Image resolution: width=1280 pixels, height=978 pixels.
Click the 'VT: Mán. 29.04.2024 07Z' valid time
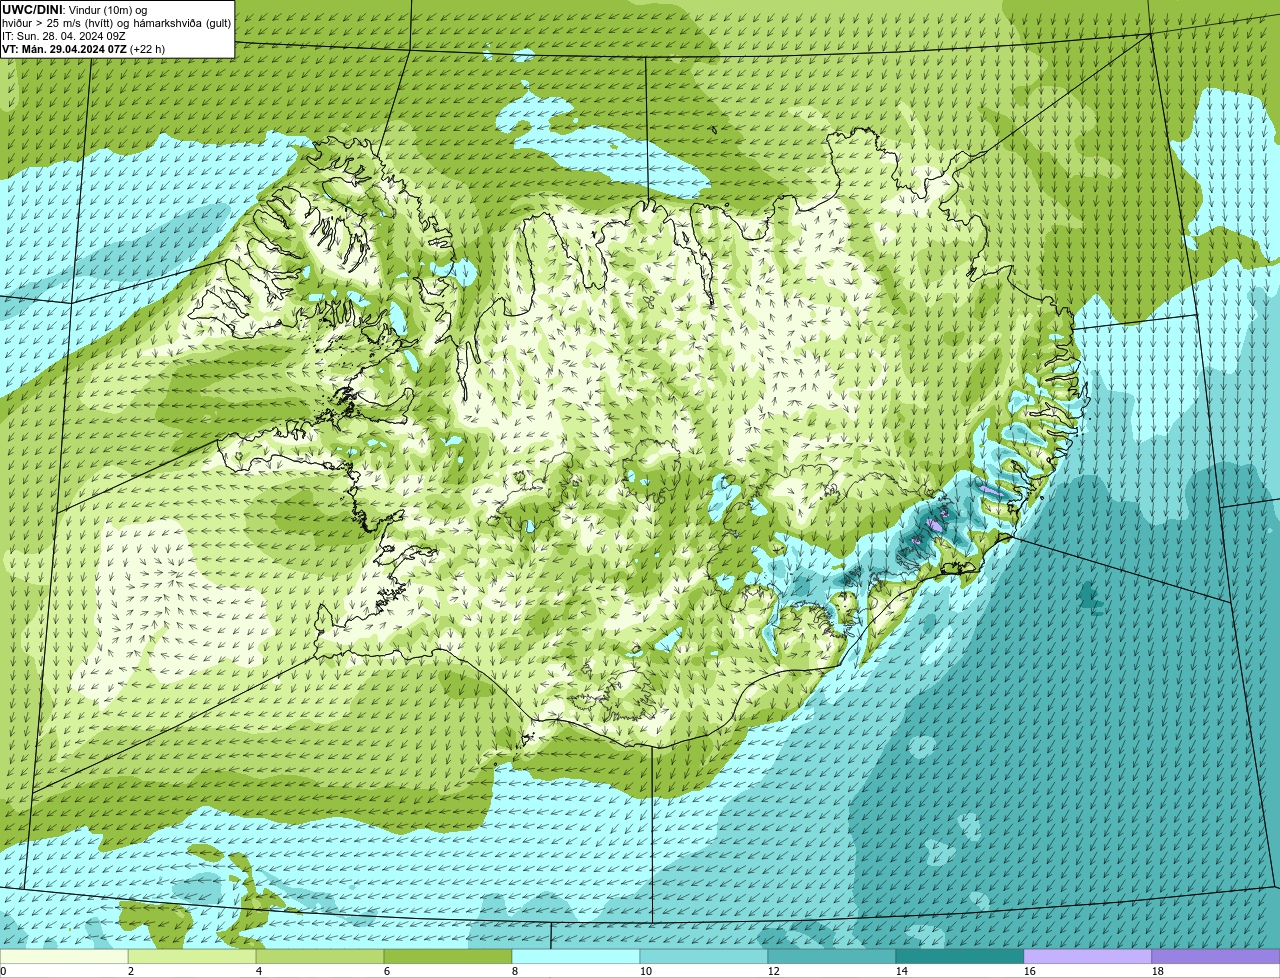point(64,49)
